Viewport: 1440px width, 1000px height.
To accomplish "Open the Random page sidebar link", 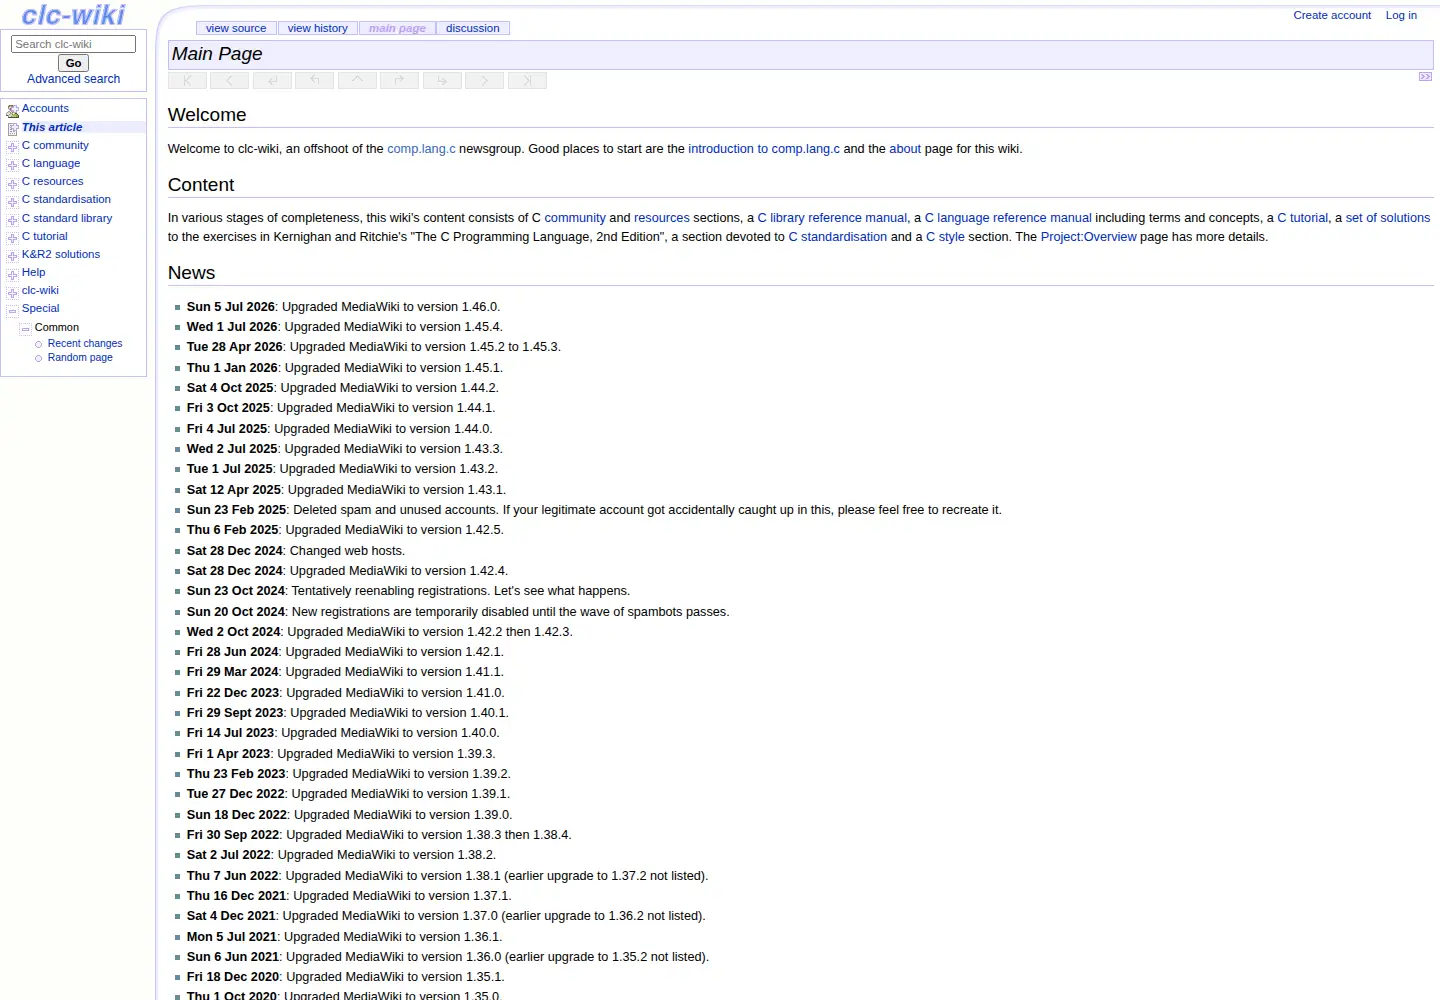I will click(x=80, y=357).
